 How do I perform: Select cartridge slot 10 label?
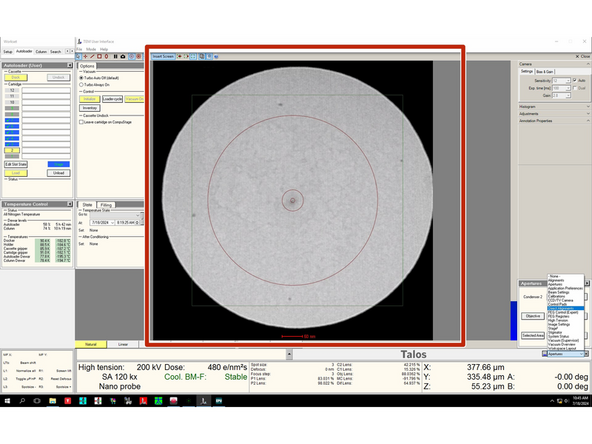click(12, 102)
